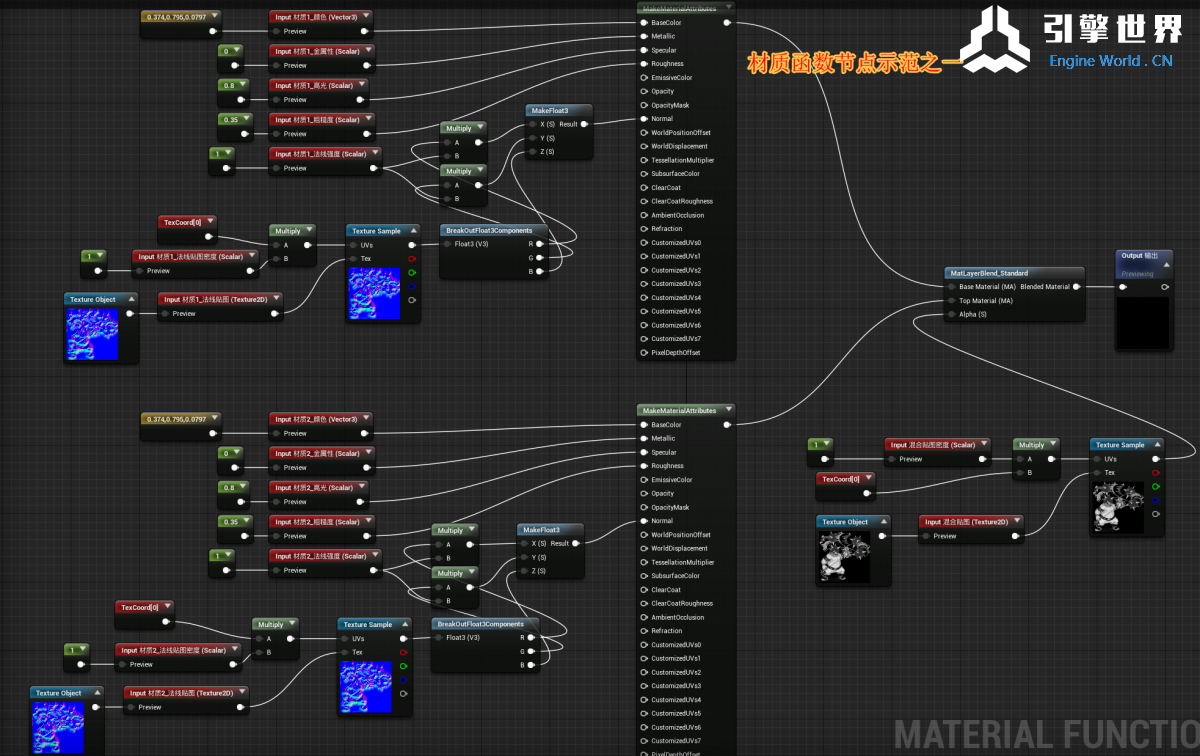Collapse the Input 材质1_颜色 (Vector3) node arrow

(x=365, y=17)
